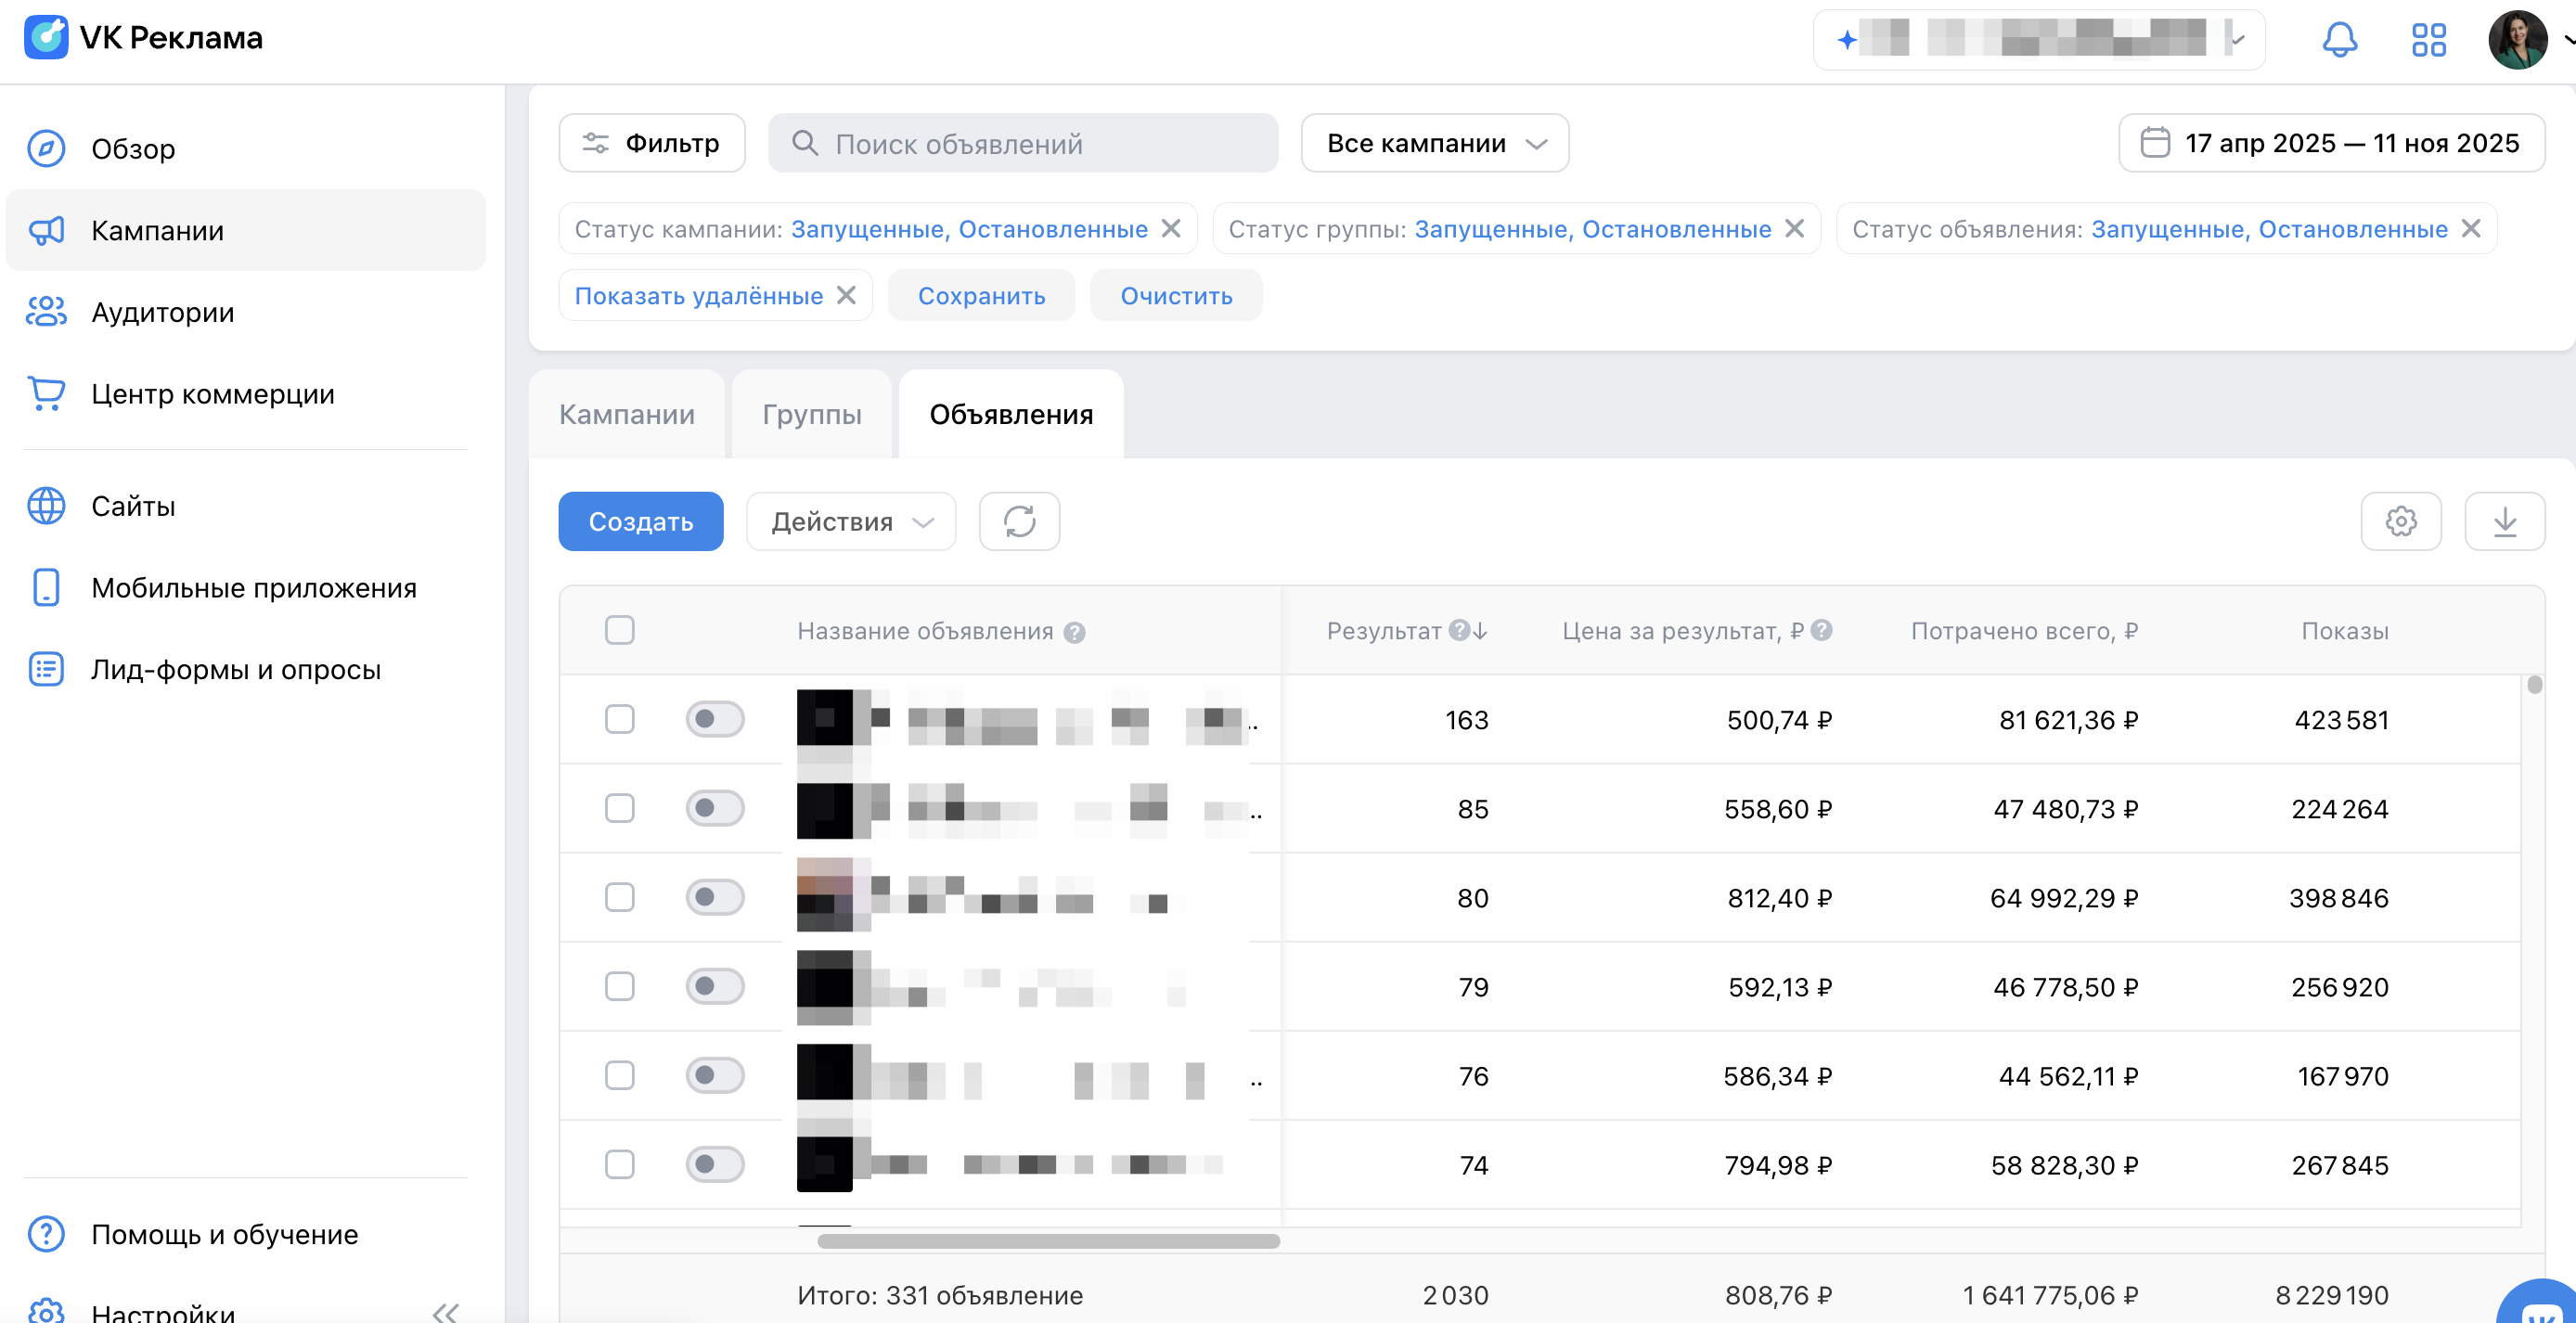The width and height of the screenshot is (2576, 1323).
Task: Remove the Статус кампании filter chip
Action: coord(1171,229)
